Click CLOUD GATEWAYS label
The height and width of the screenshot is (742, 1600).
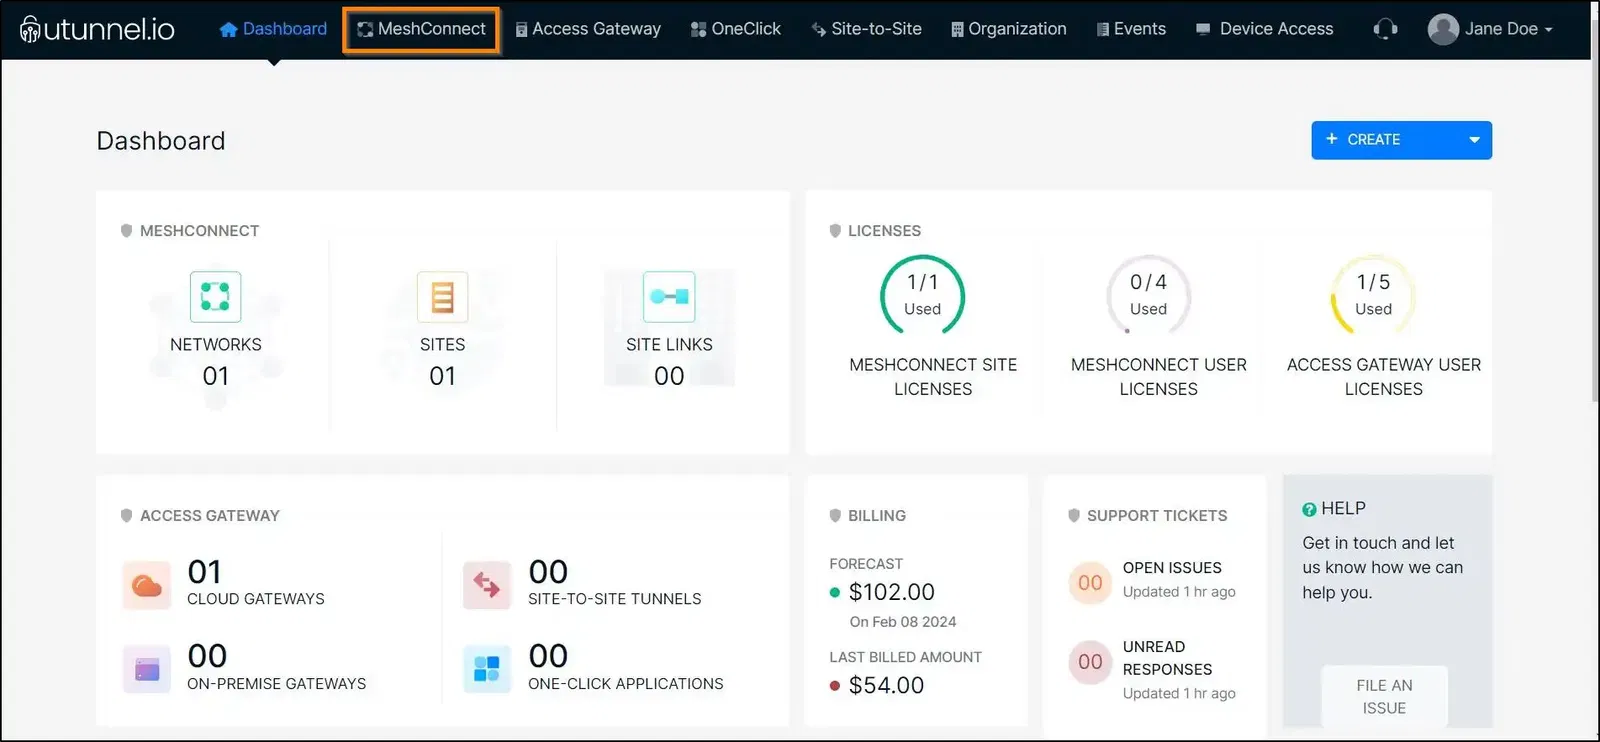pyautogui.click(x=256, y=599)
